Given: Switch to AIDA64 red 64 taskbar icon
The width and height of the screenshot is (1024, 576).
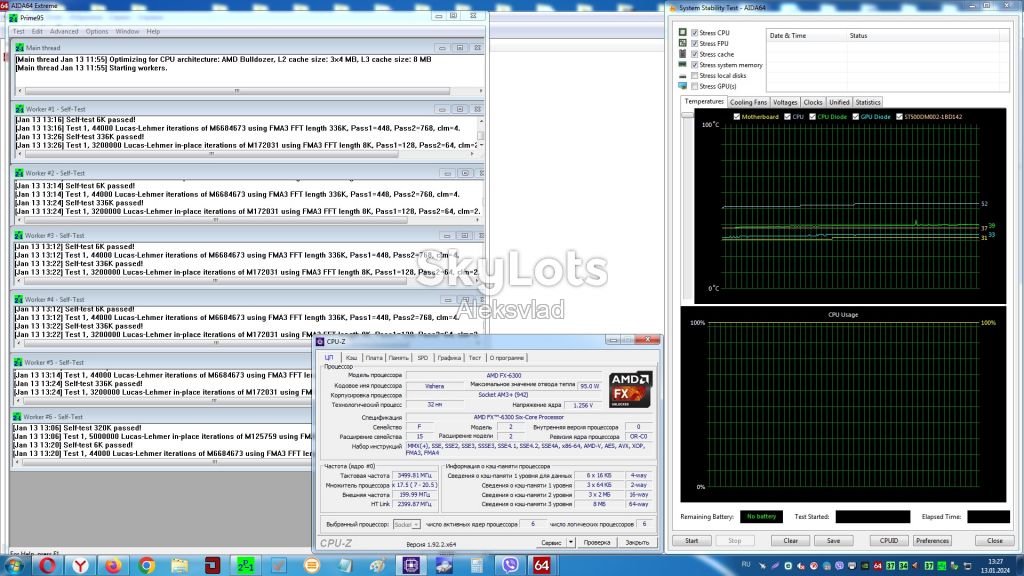Looking at the screenshot, I should [x=542, y=565].
